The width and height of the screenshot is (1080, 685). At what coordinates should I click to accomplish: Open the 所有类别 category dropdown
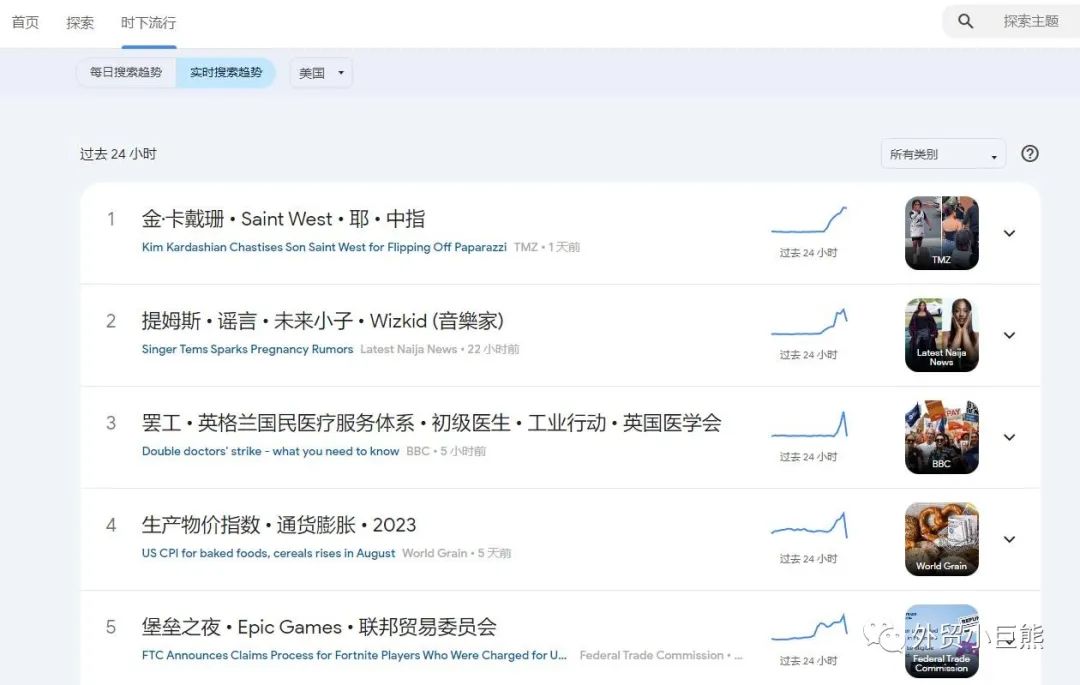click(941, 153)
